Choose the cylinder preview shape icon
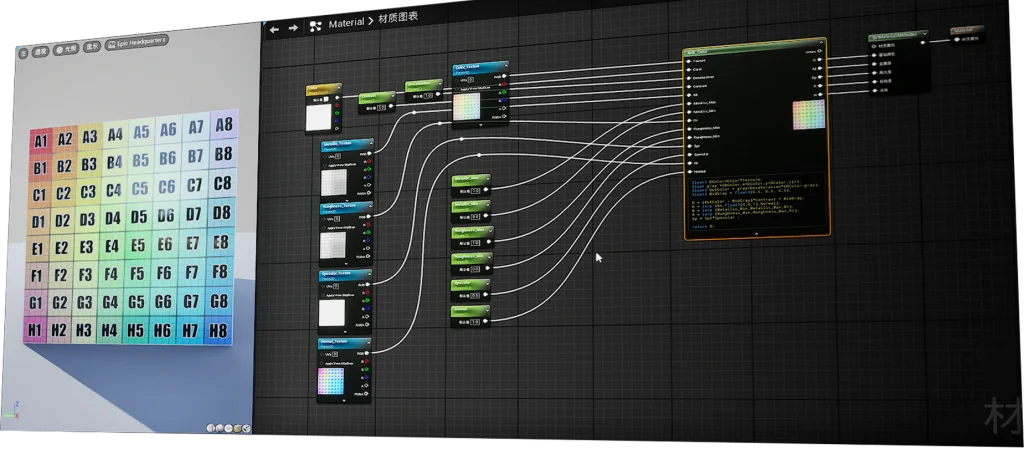 pos(211,428)
